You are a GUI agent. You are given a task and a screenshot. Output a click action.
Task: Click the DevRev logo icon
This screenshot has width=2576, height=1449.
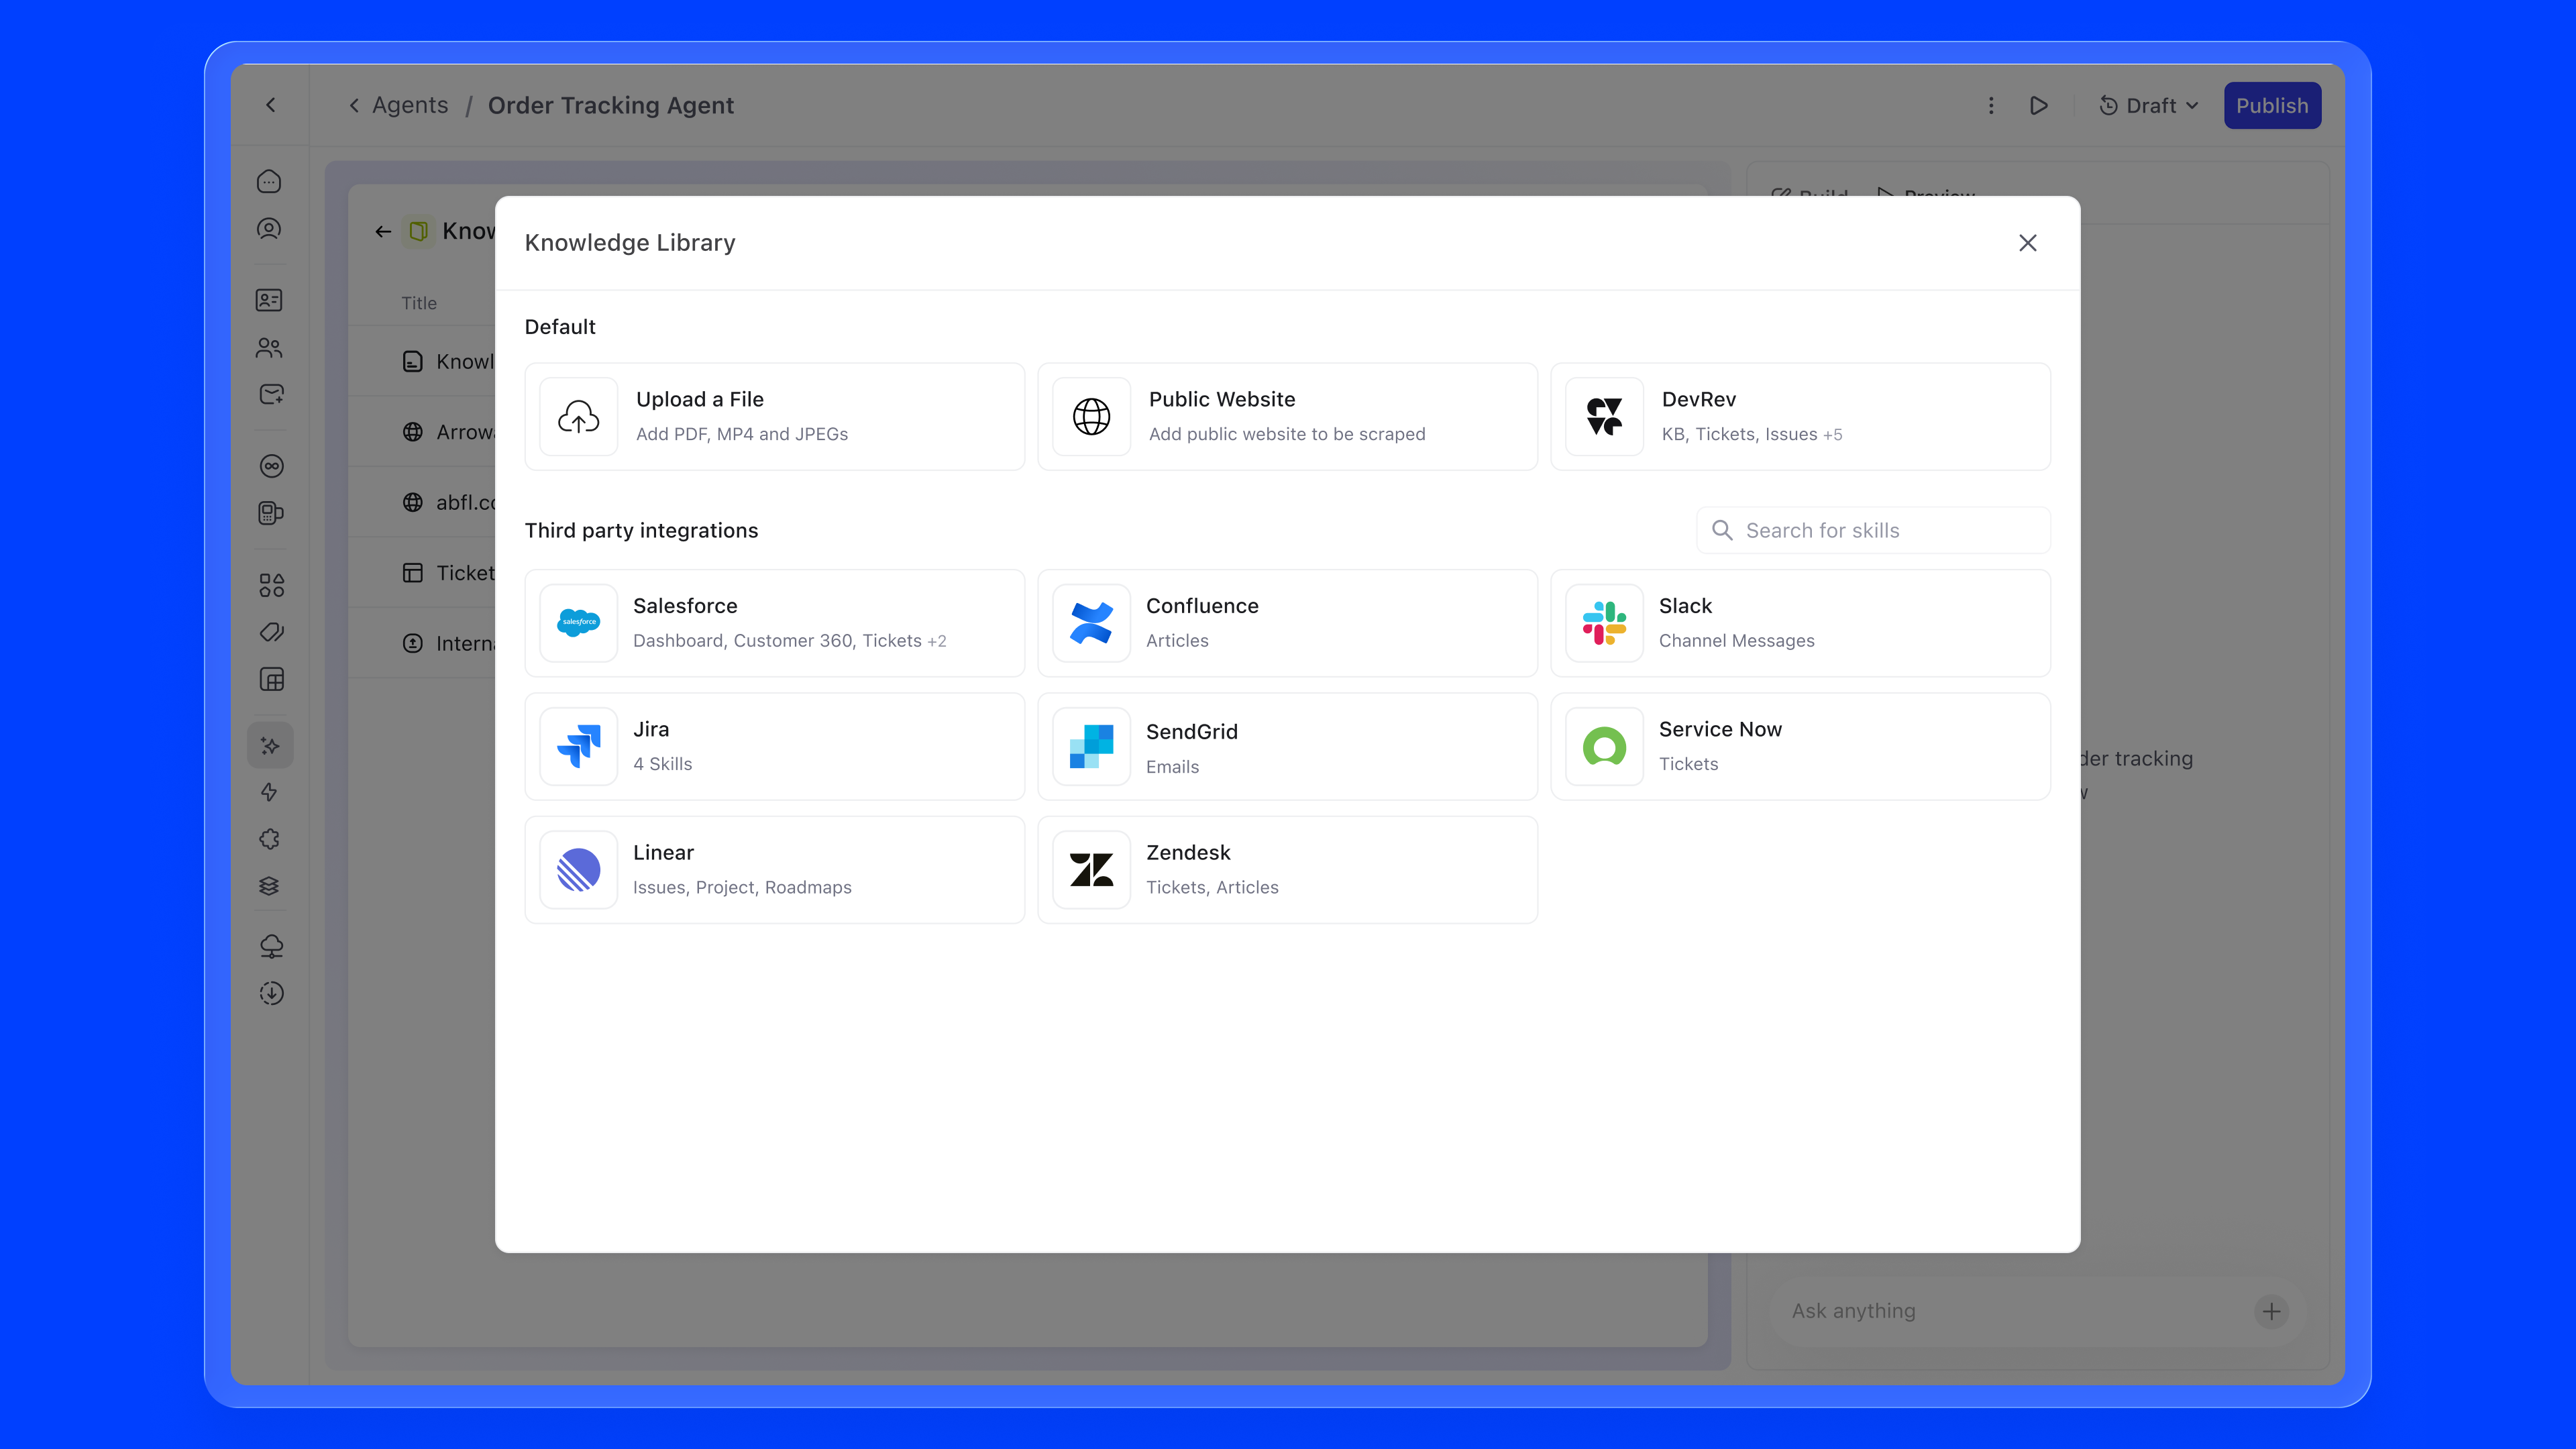(x=1605, y=417)
